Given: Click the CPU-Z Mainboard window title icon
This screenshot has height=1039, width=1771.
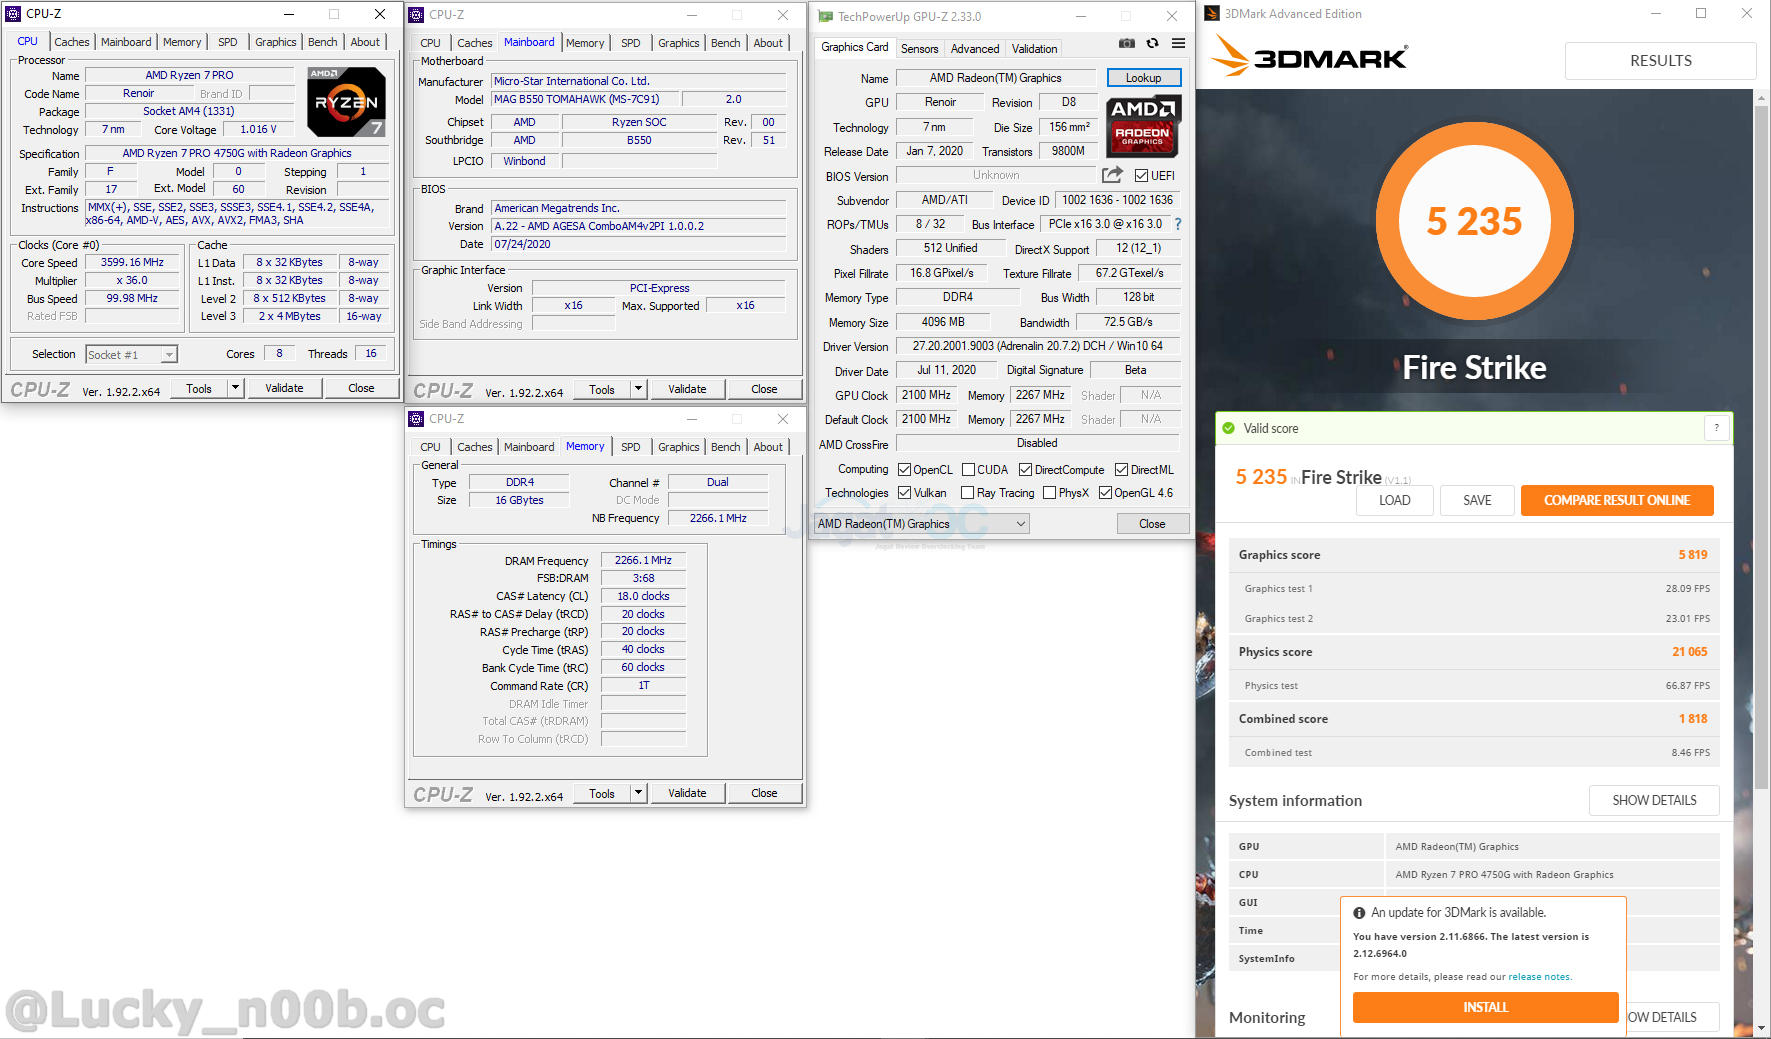Looking at the screenshot, I should 416,14.
